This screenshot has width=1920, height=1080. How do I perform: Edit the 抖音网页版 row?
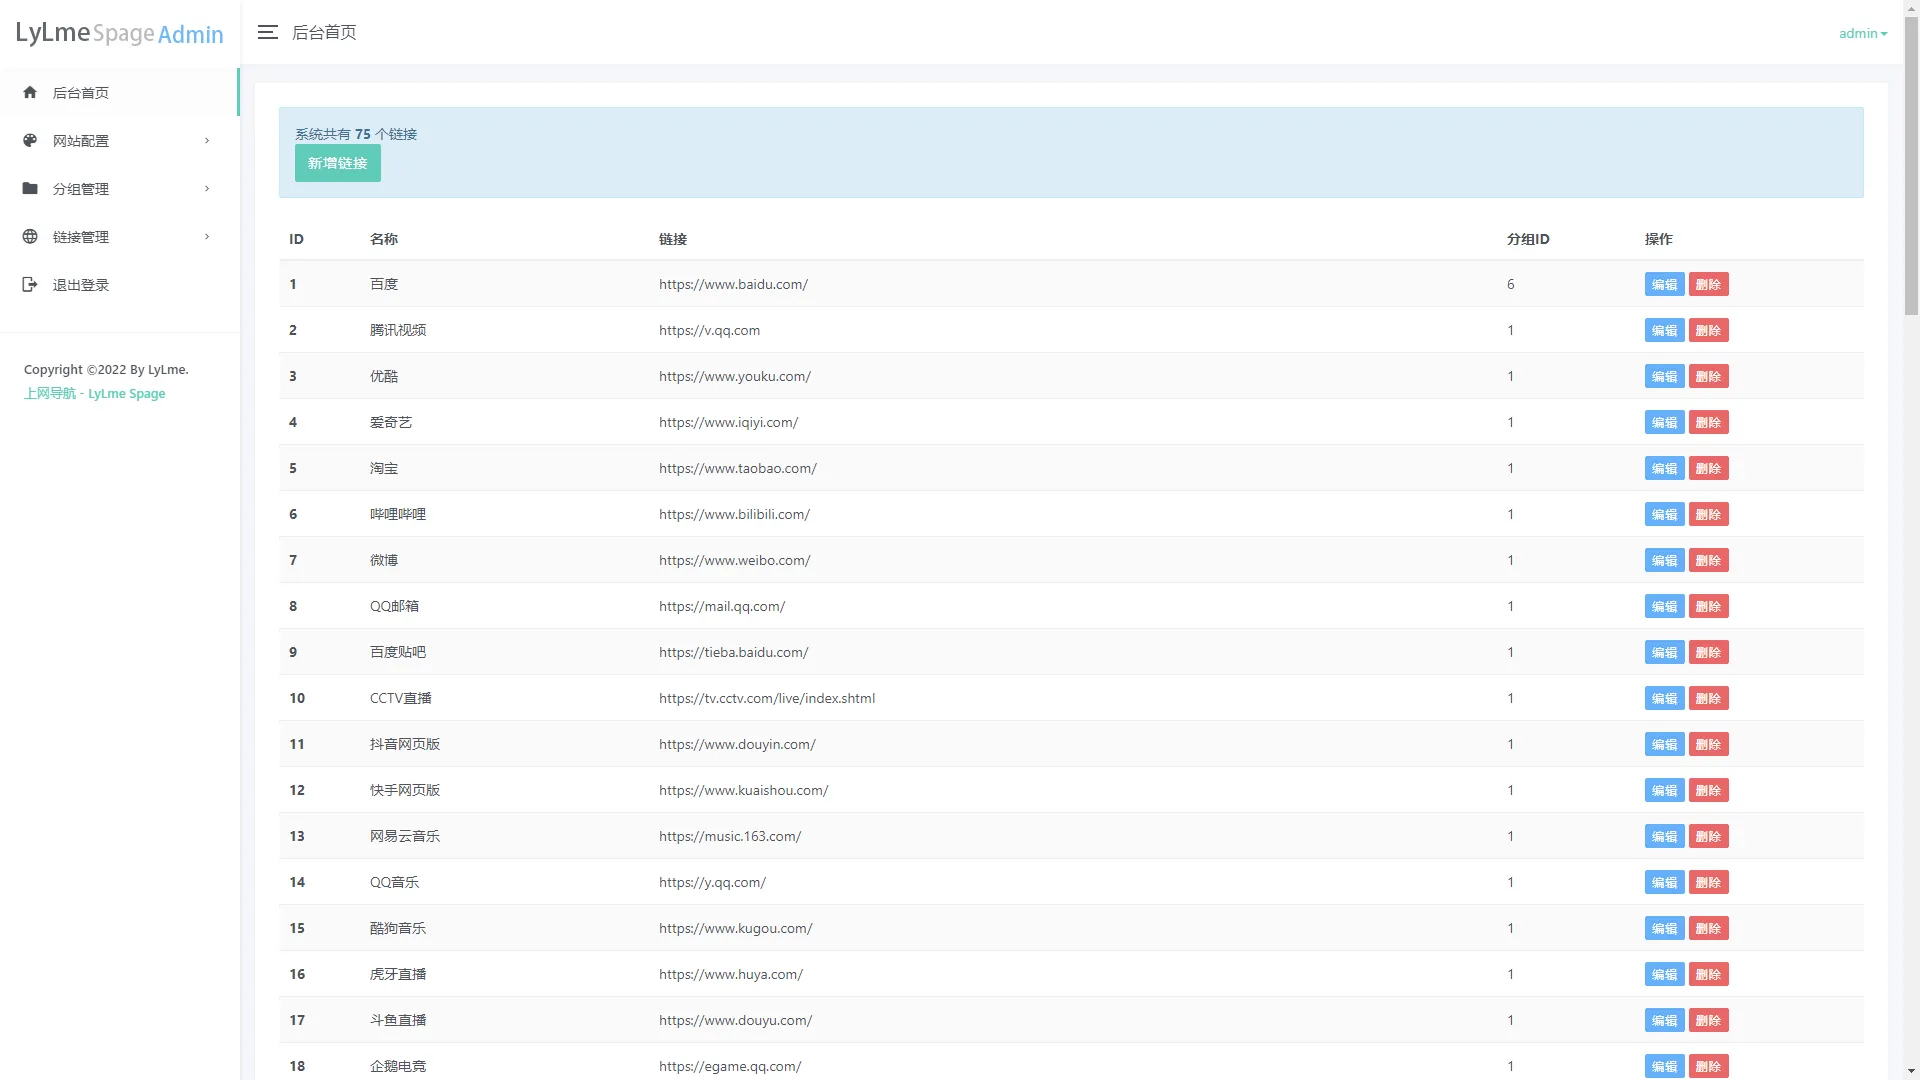coord(1664,744)
